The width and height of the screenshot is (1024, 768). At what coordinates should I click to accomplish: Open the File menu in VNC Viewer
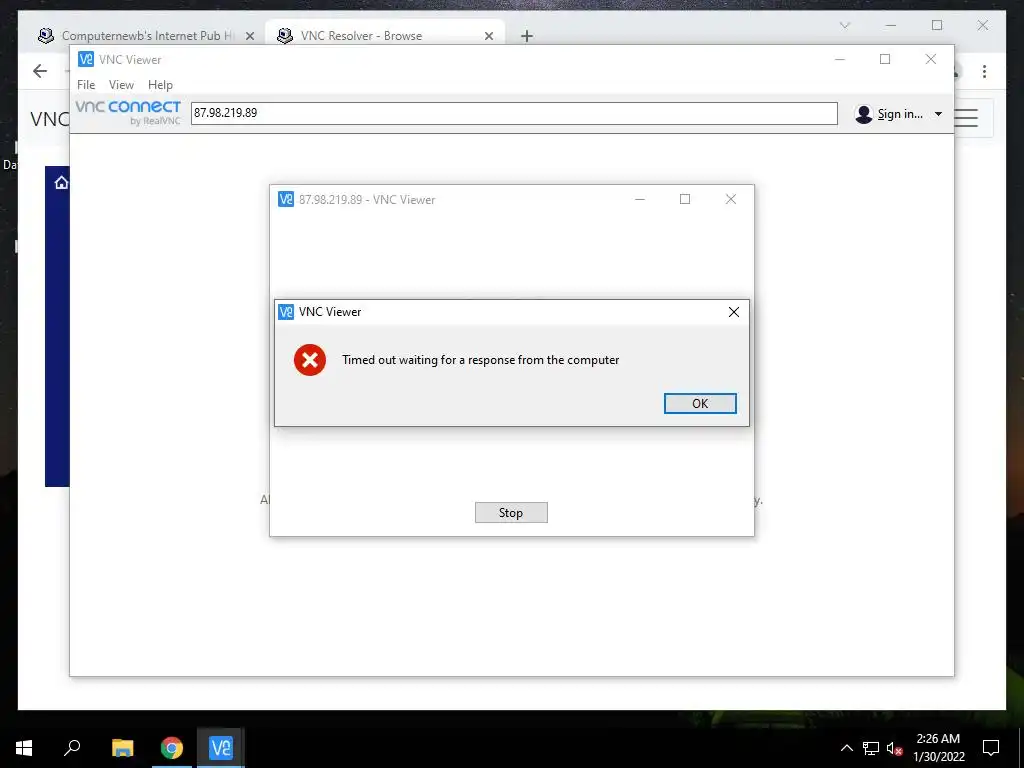click(86, 85)
